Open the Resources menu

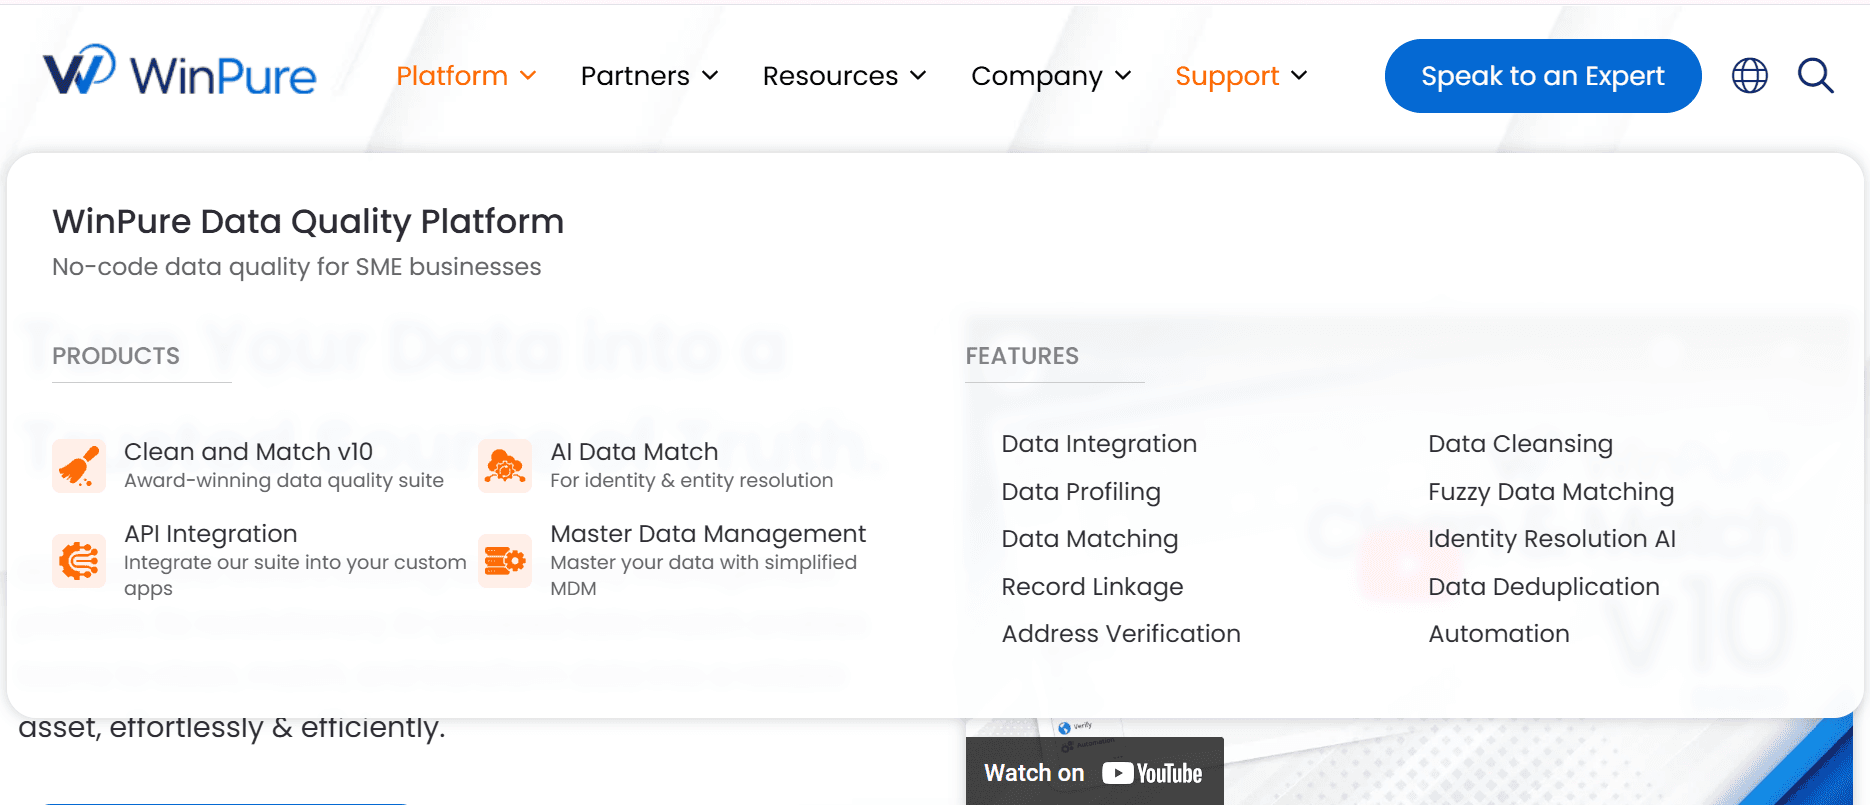click(830, 76)
